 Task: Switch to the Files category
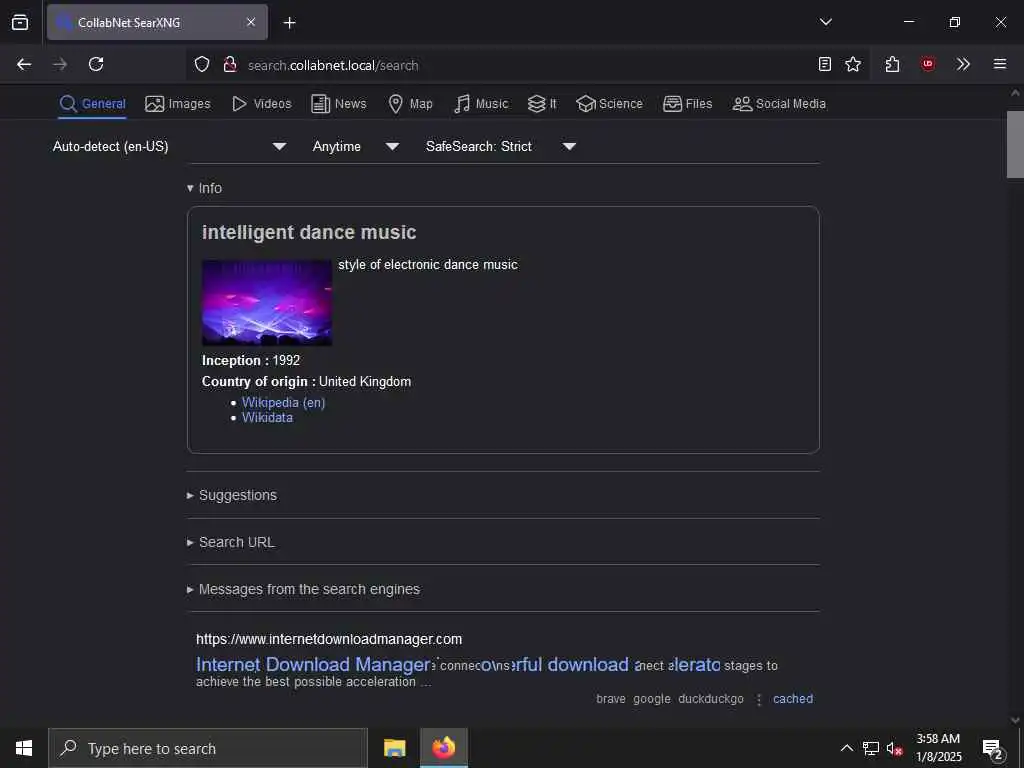point(688,104)
